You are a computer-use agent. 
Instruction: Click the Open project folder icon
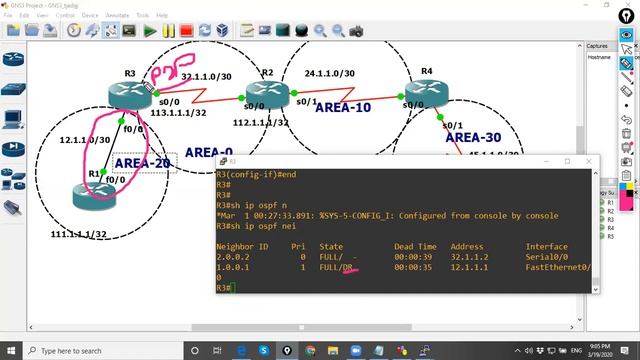[x=32, y=31]
